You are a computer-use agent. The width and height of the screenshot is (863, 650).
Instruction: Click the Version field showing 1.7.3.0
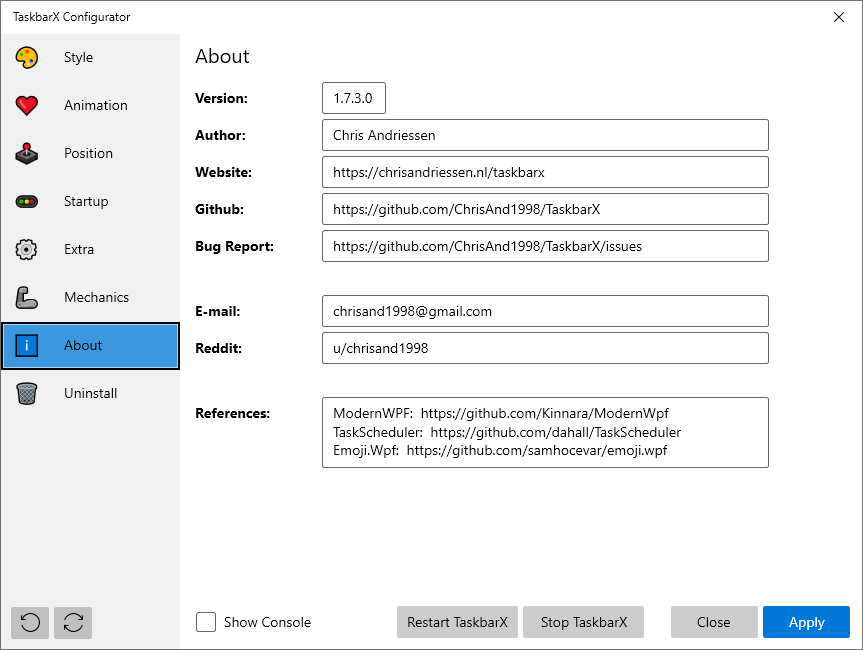click(x=354, y=98)
